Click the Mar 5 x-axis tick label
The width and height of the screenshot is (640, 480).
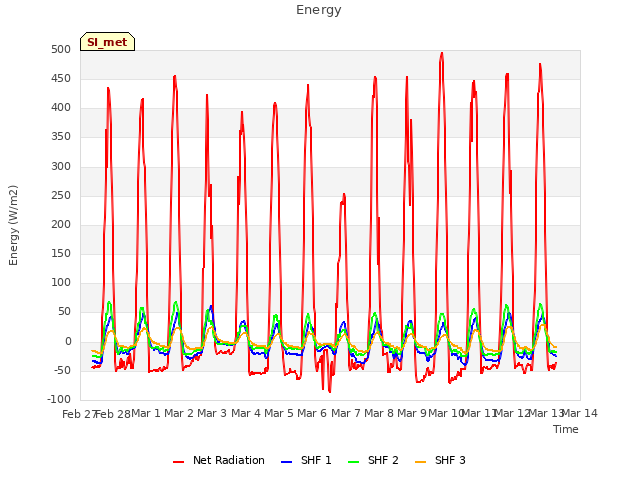coord(279,414)
